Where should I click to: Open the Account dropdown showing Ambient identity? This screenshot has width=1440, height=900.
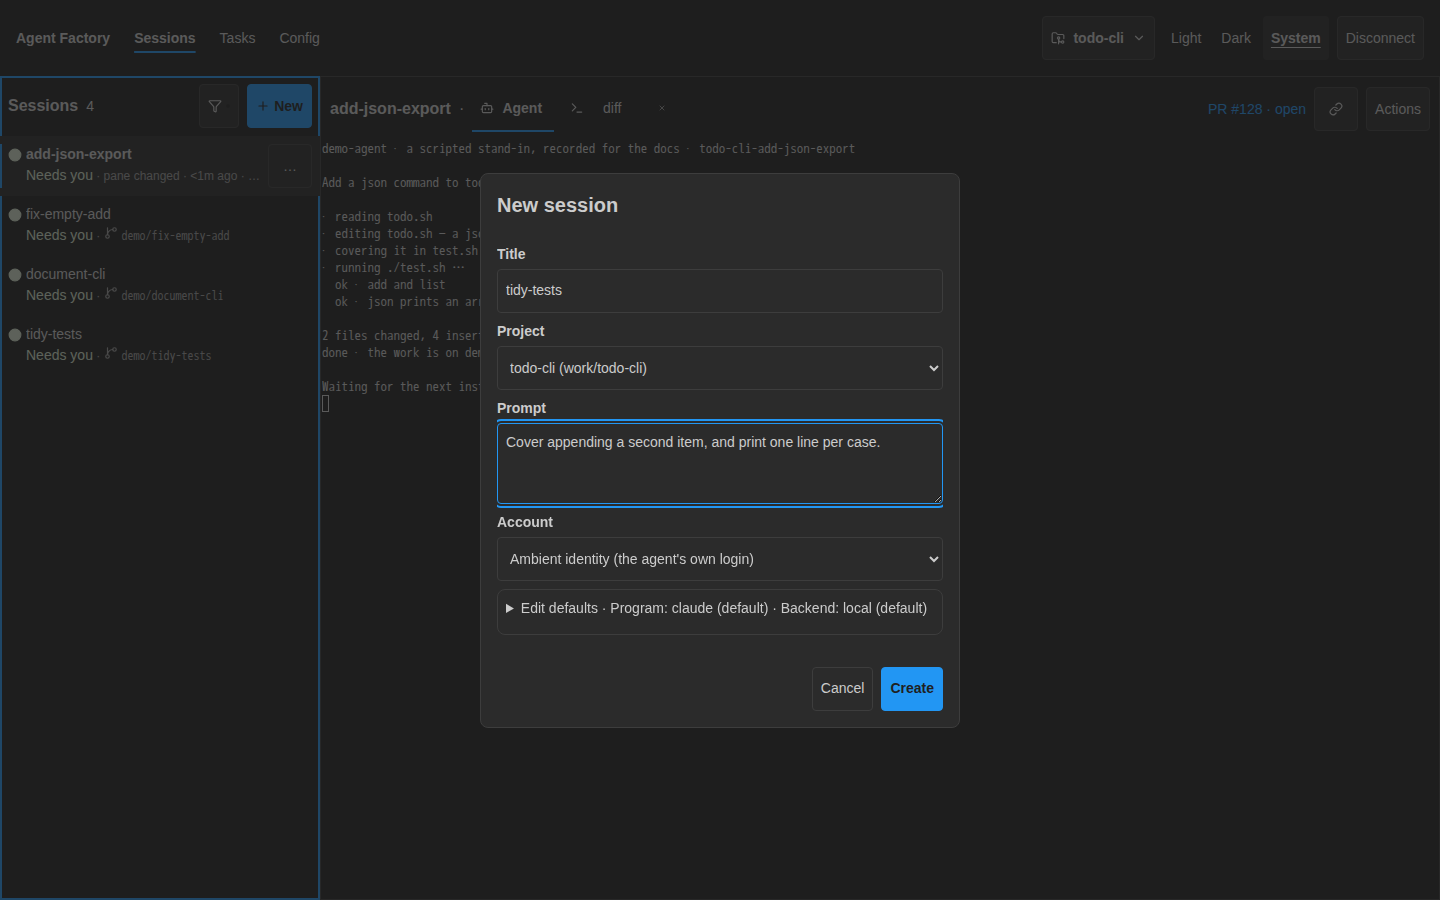720,559
